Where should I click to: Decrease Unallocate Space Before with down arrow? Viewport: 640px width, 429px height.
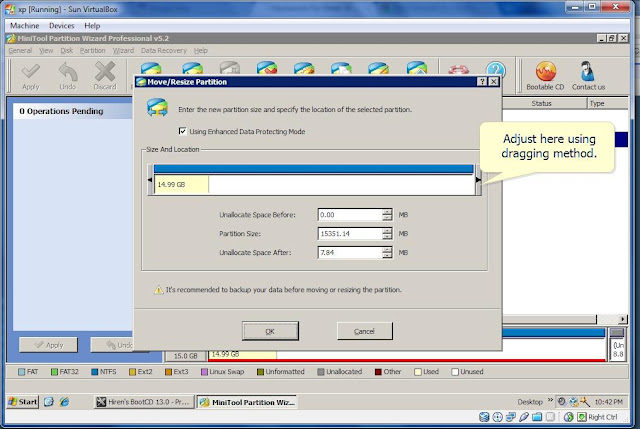[x=387, y=218]
